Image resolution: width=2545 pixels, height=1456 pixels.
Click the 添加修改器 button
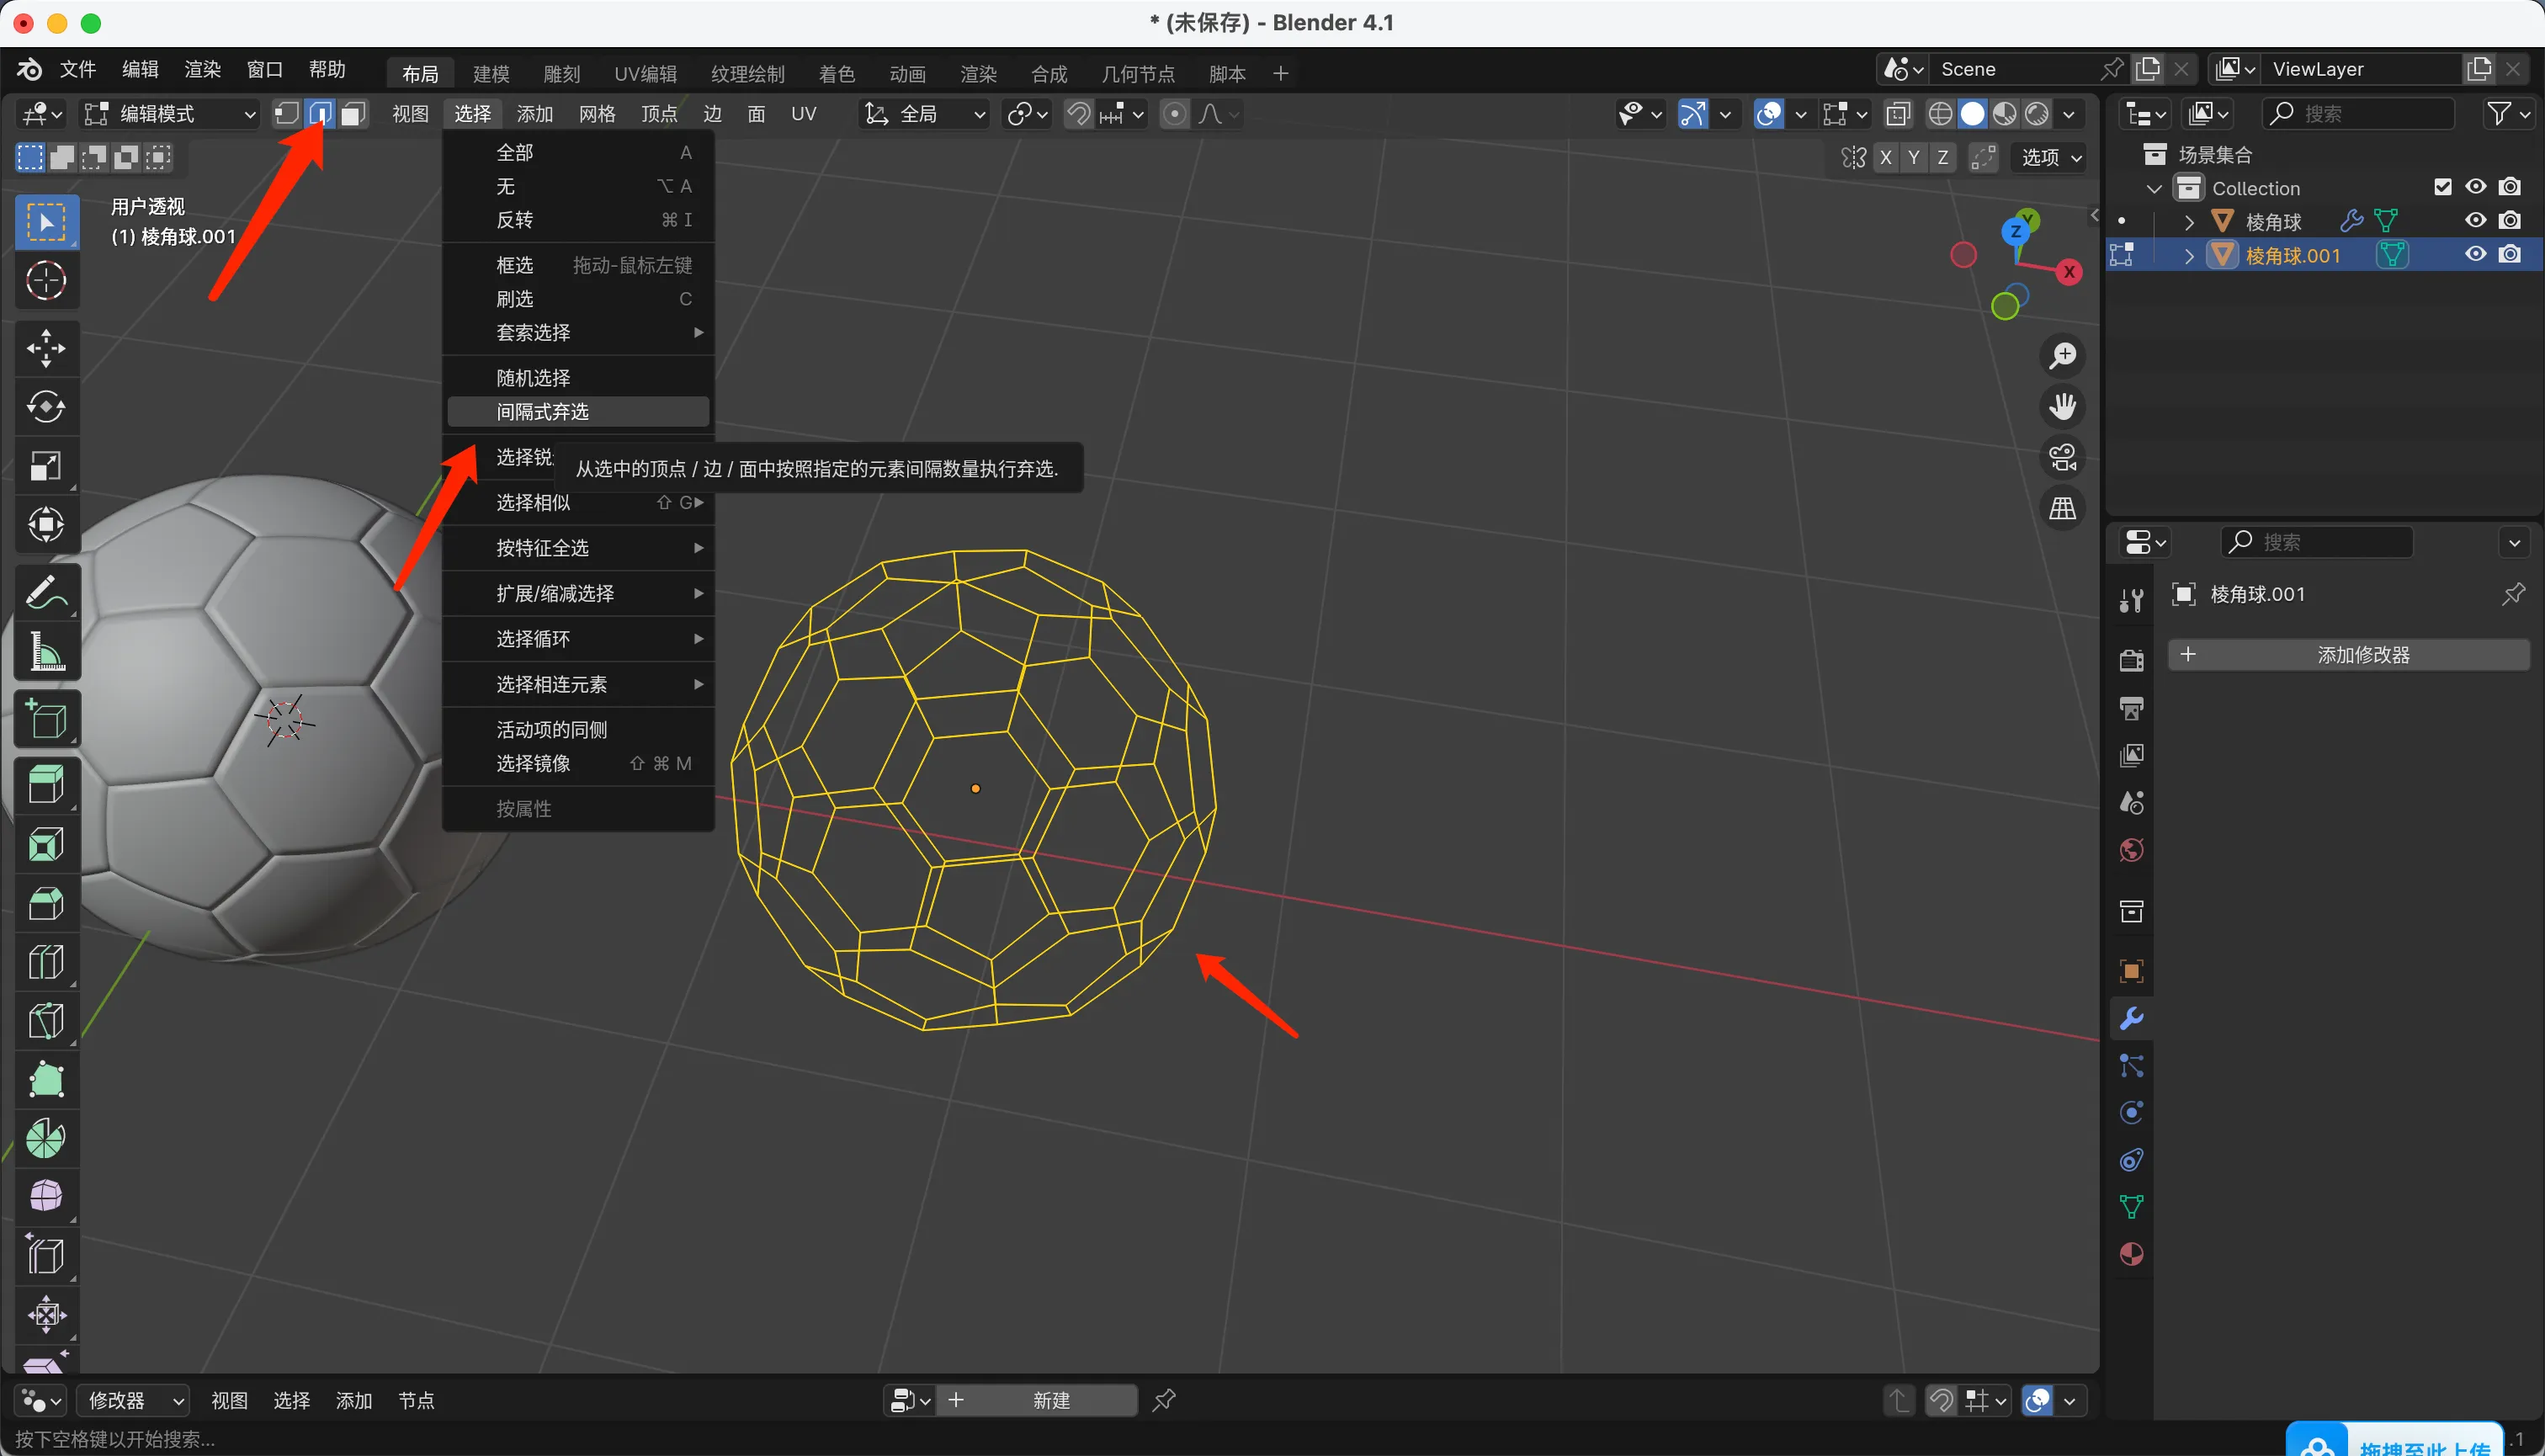pyautogui.click(x=2348, y=655)
